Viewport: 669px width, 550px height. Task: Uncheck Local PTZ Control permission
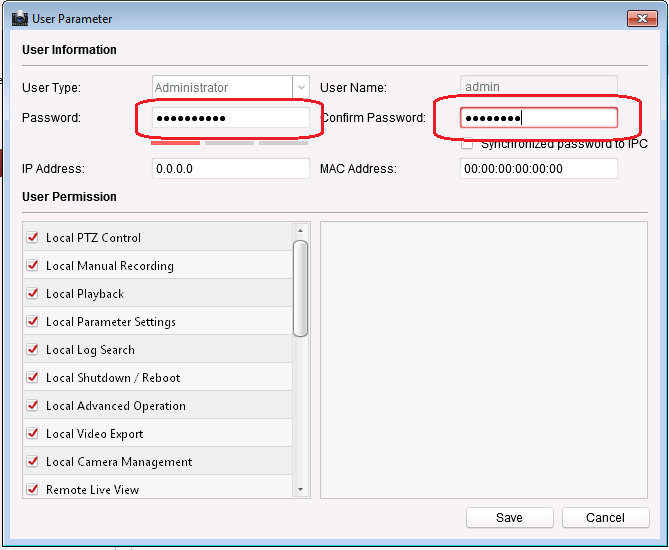(x=33, y=238)
